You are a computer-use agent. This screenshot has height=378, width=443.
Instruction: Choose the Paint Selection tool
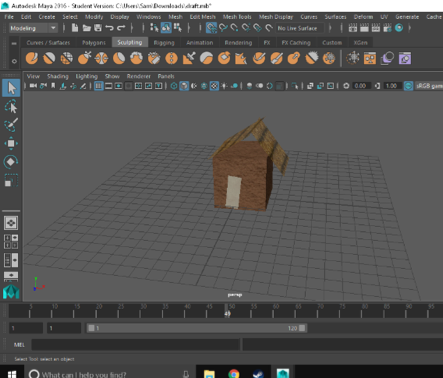(x=11, y=125)
